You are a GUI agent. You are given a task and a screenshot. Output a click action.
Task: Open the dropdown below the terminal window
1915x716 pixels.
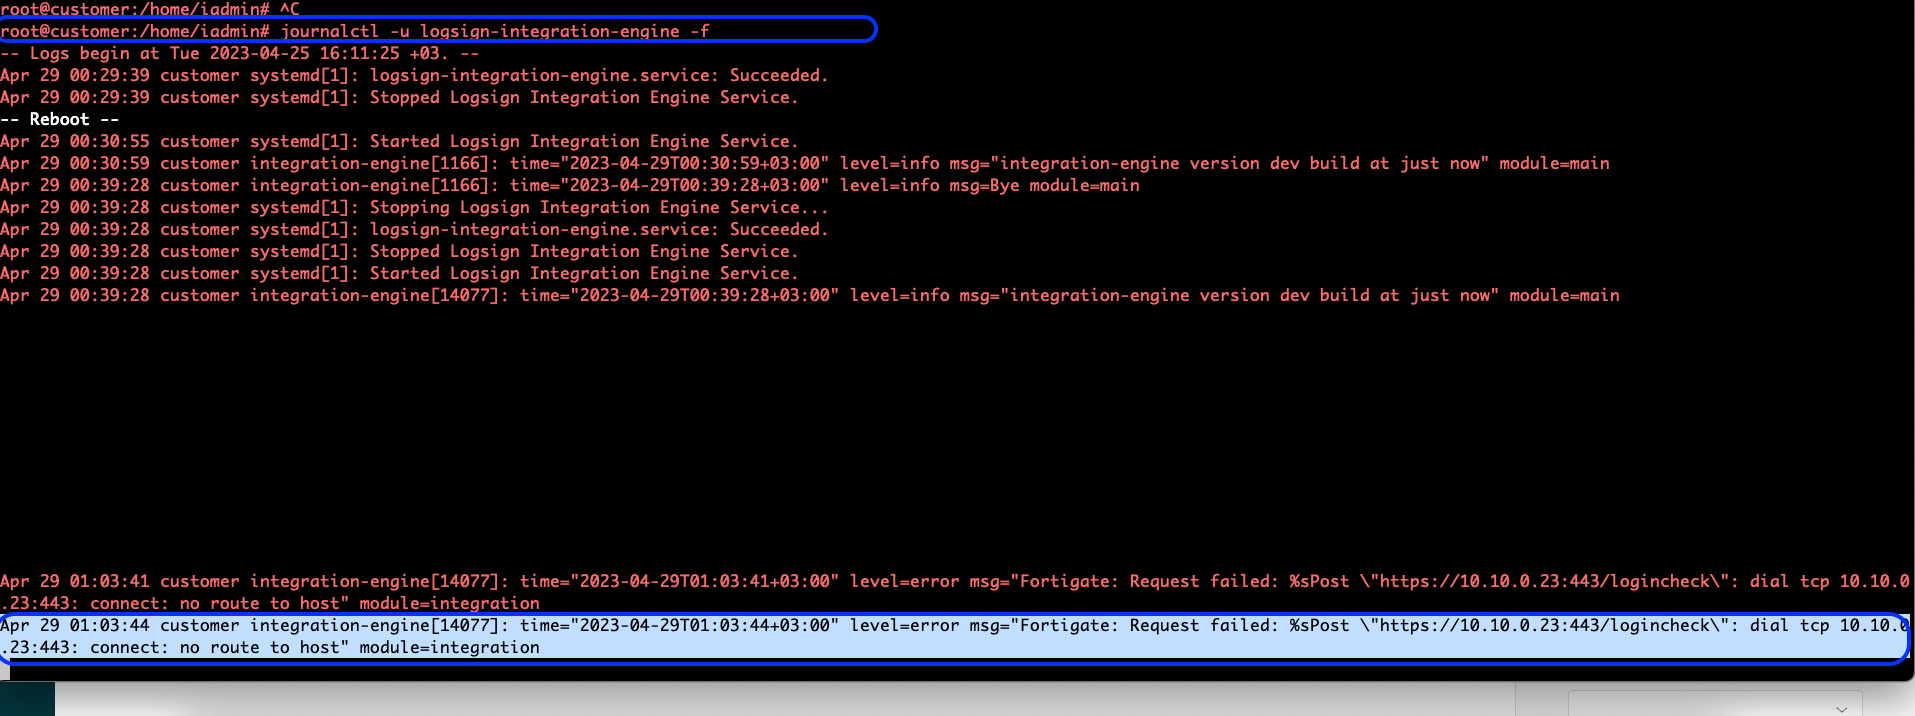pyautogui.click(x=1715, y=704)
